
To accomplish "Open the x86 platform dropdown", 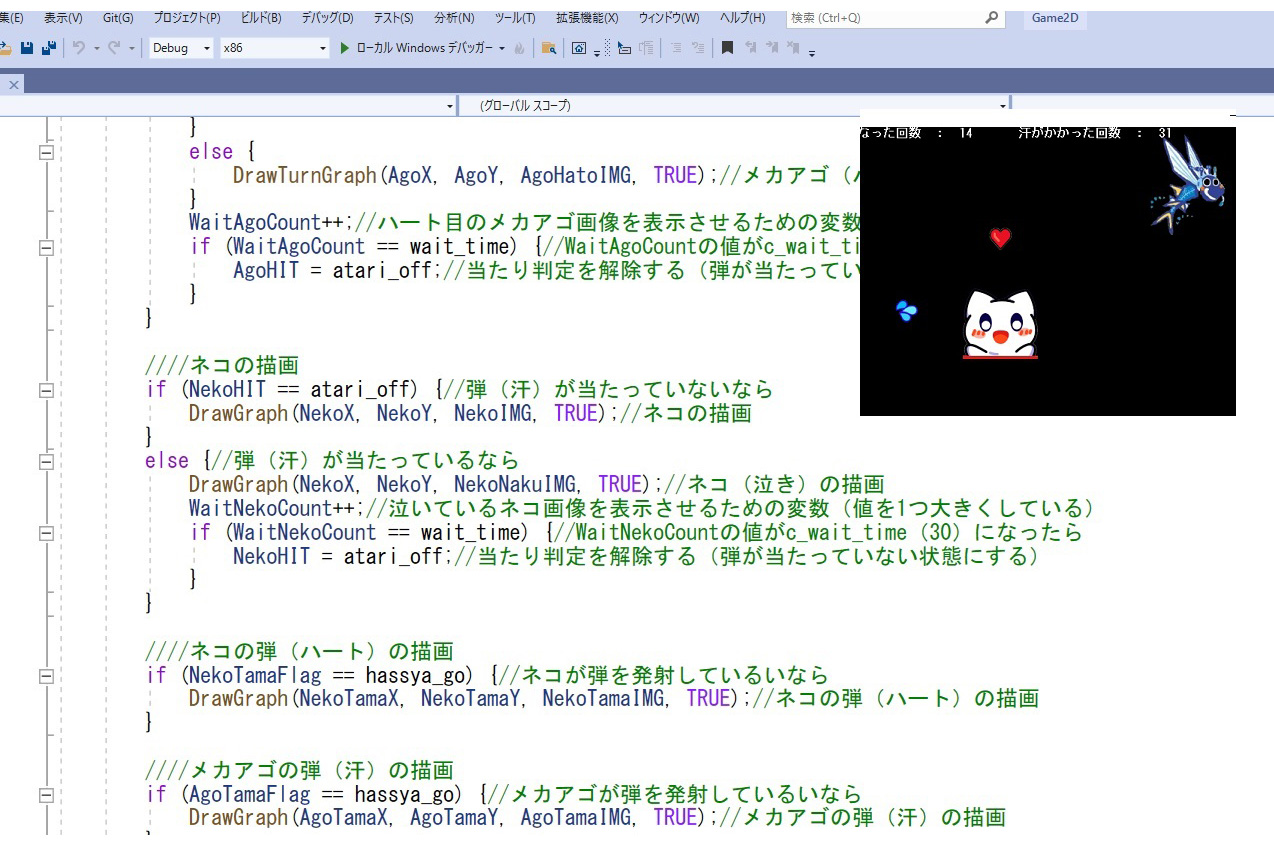I will (275, 48).
